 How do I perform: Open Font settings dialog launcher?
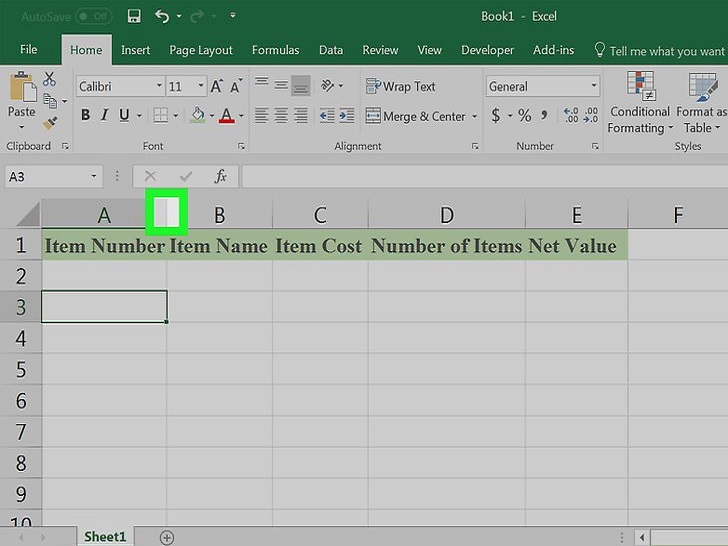click(241, 146)
